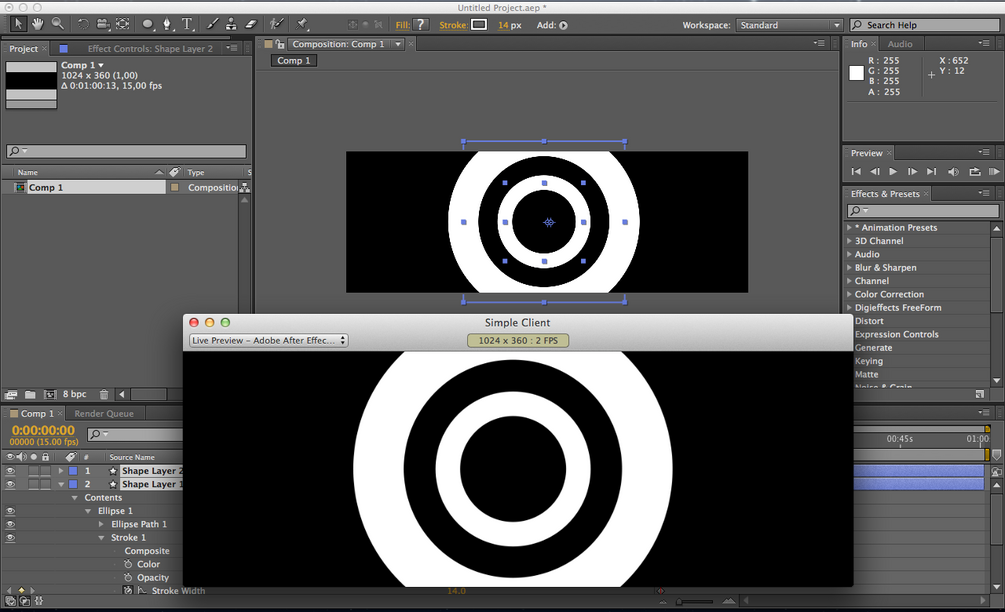Expand or collapse Transfer Controls pane
Screen dimensions: 1005x612
pyautogui.click(x=24, y=601)
